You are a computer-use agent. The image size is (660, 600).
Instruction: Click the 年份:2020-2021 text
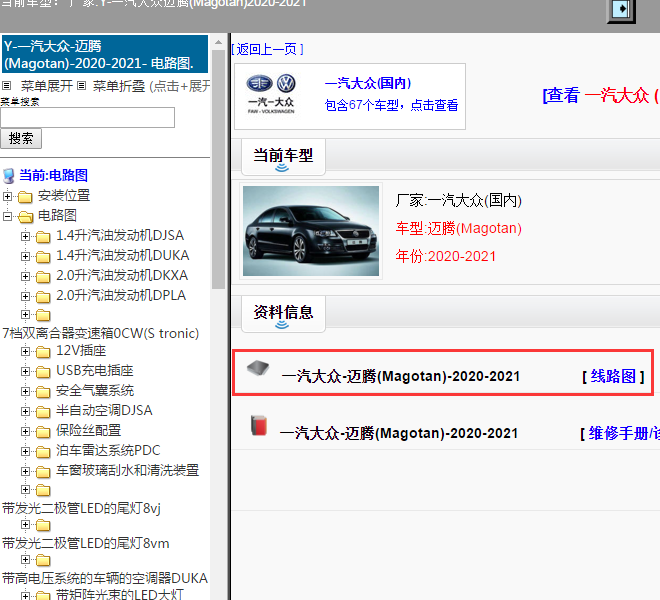(445, 256)
